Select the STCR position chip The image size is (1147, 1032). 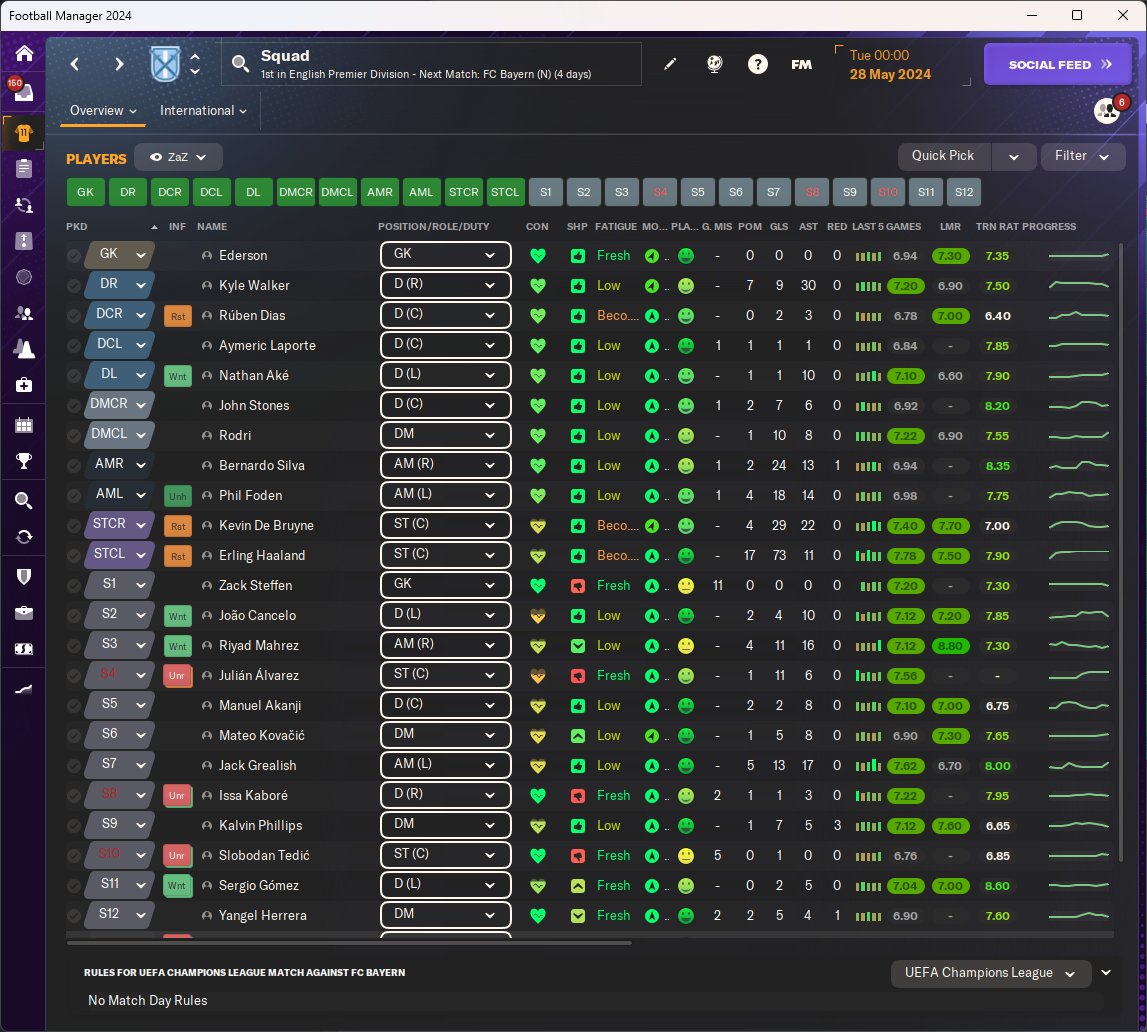pyautogui.click(x=463, y=192)
